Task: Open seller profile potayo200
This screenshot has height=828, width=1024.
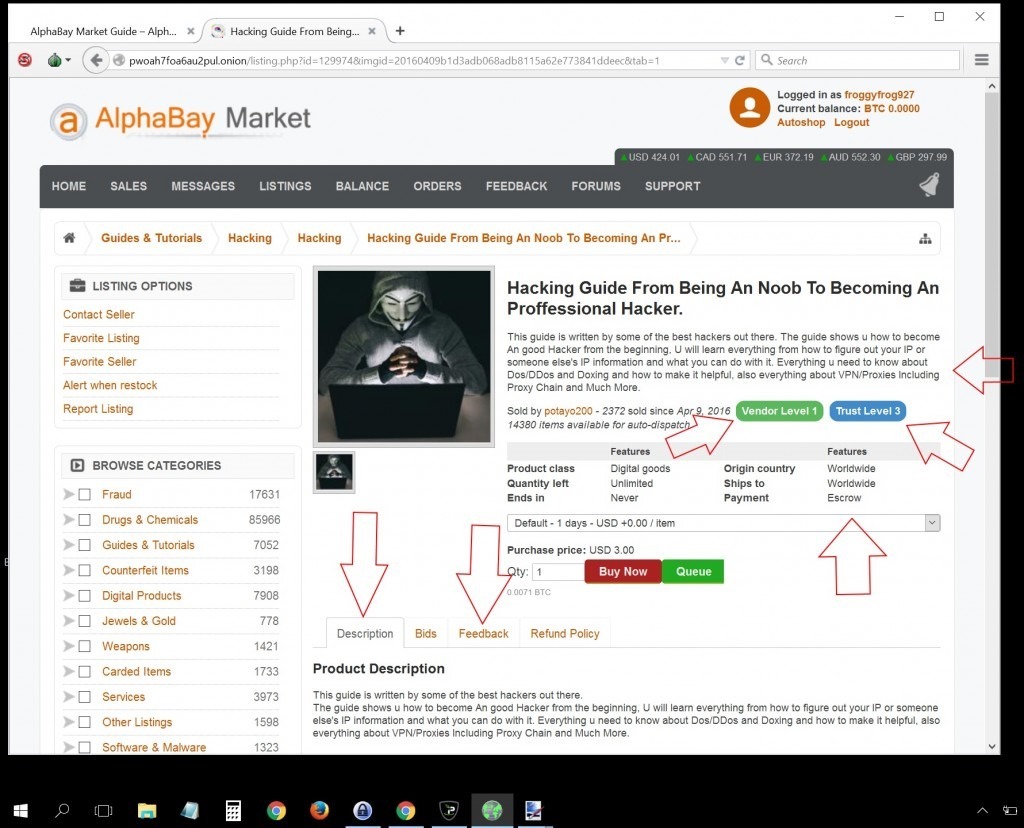Action: click(x=568, y=411)
